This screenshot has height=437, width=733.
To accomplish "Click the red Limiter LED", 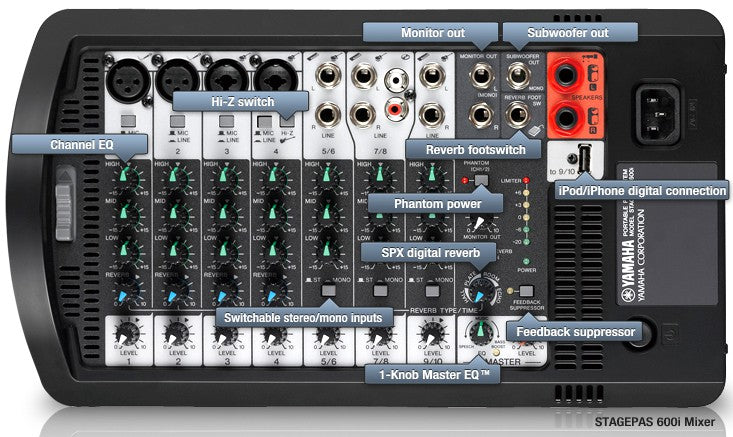I will (x=526, y=180).
